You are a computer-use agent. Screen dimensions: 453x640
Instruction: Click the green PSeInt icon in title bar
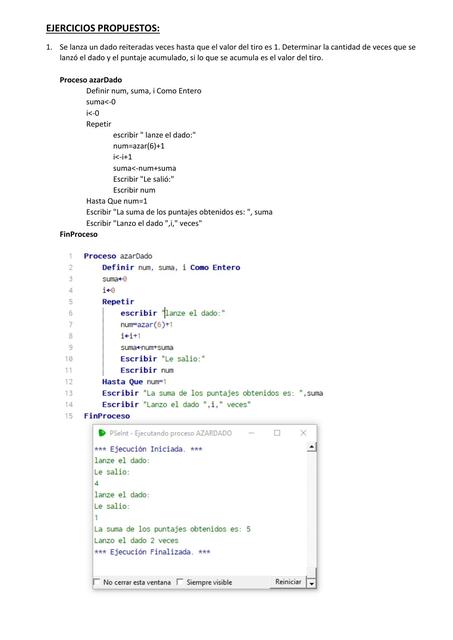[102, 433]
